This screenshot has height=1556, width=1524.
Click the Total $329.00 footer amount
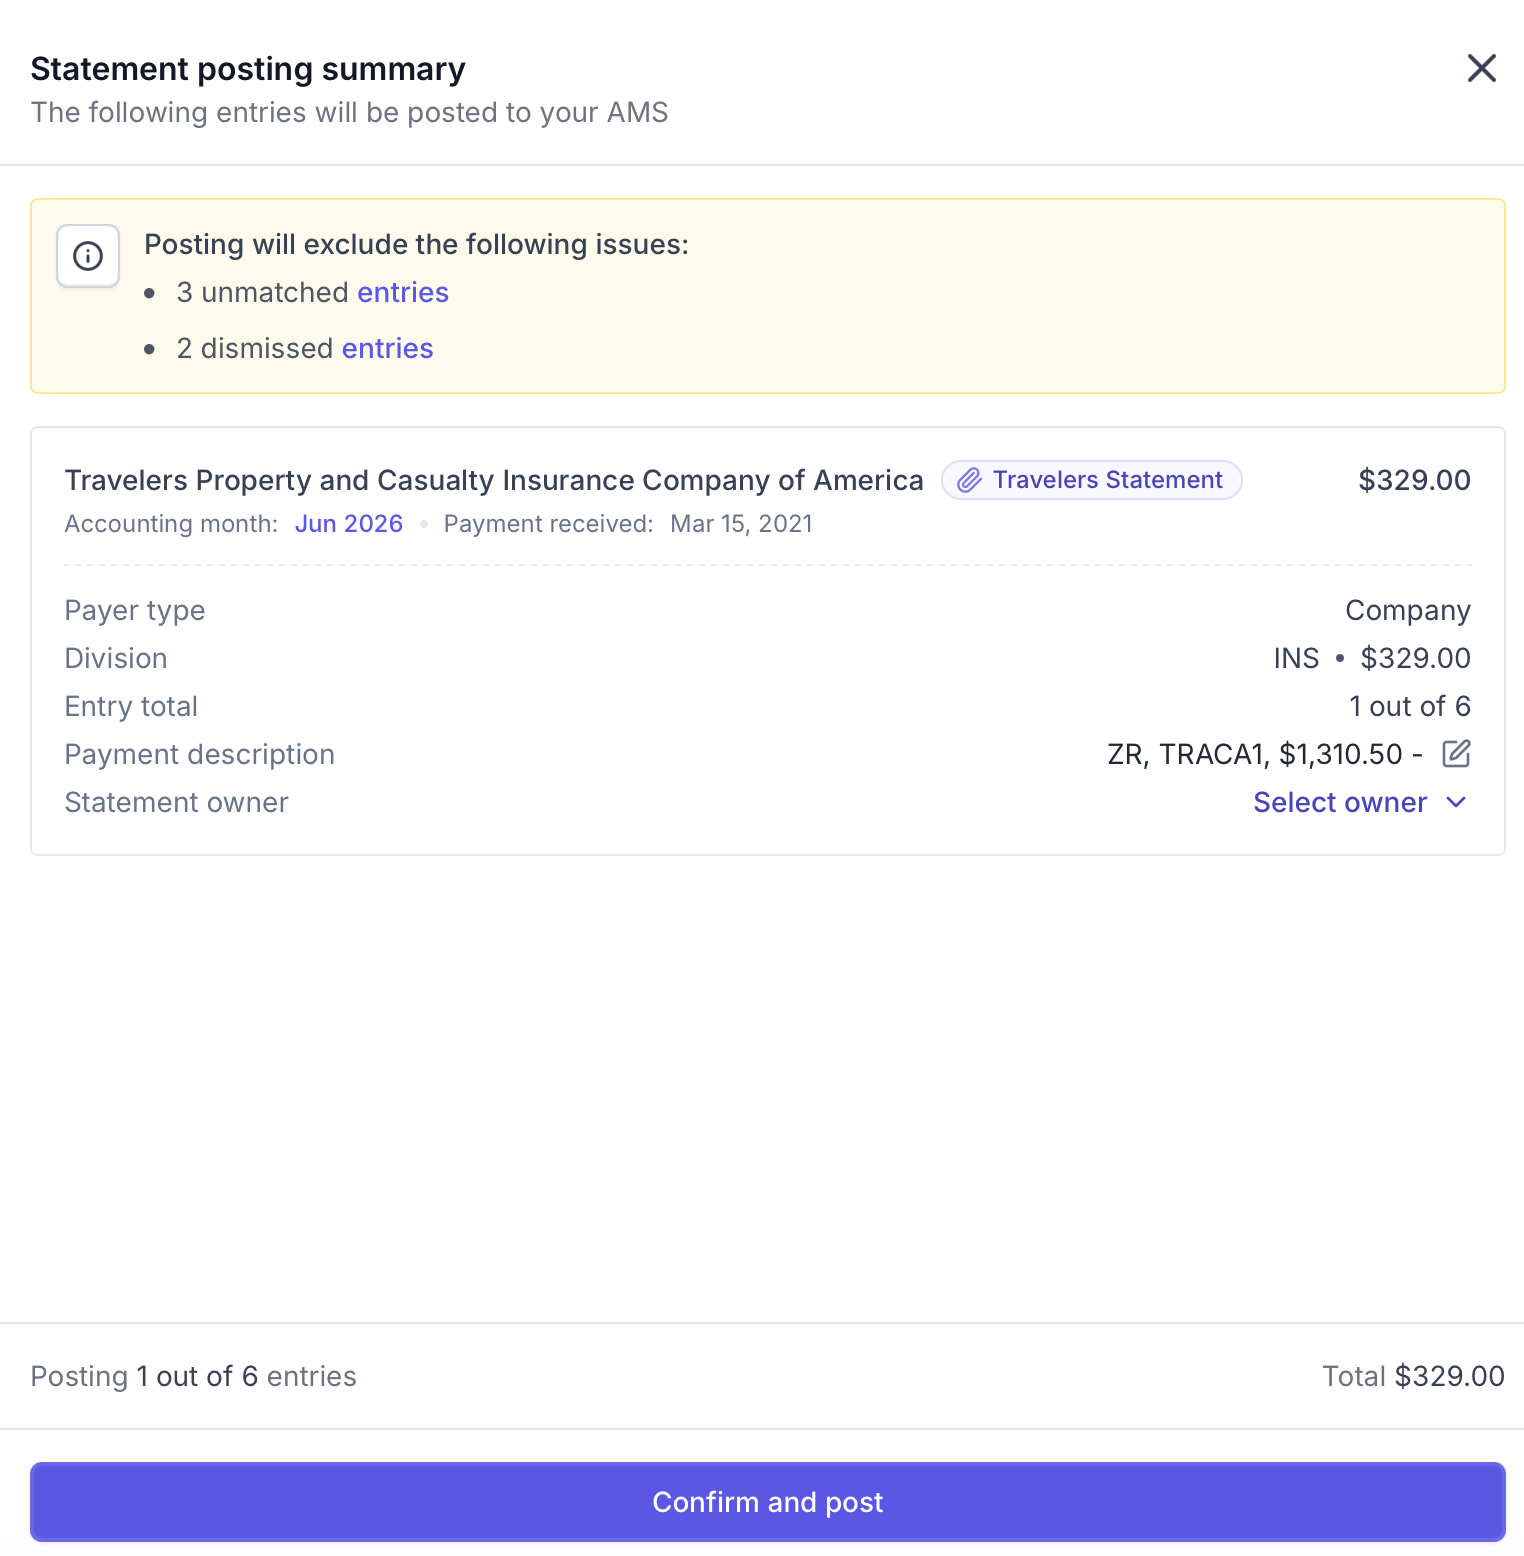point(1413,1376)
